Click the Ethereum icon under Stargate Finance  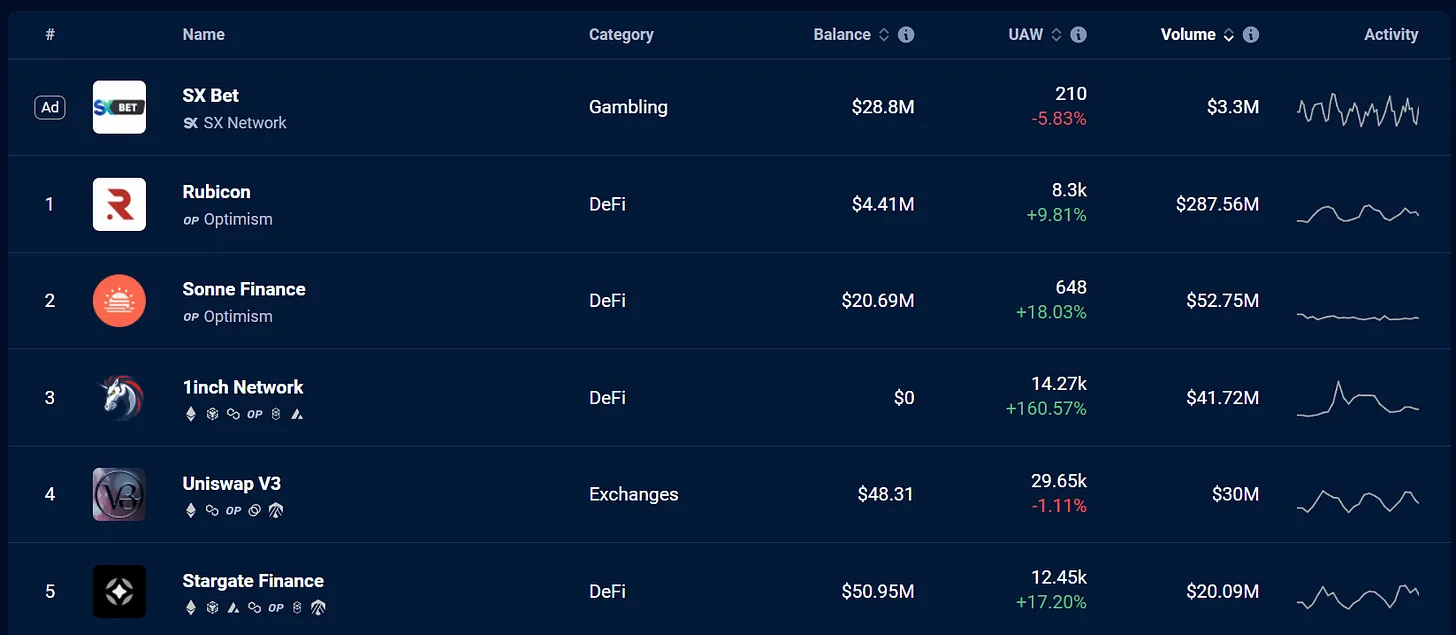tap(191, 607)
